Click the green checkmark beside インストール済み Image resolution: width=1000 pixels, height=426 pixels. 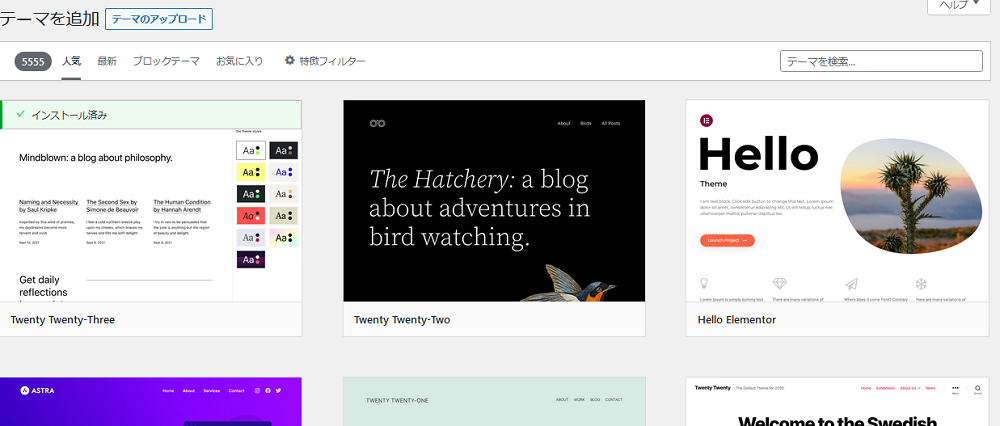click(20, 115)
